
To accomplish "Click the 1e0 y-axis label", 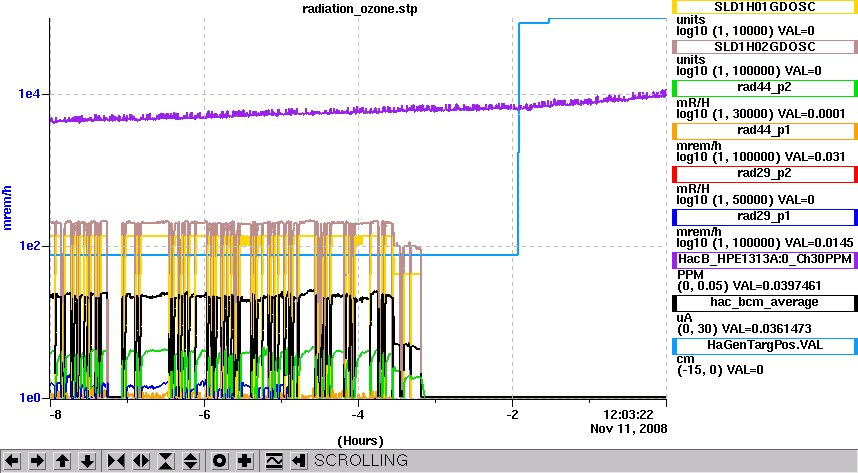I will pos(30,398).
